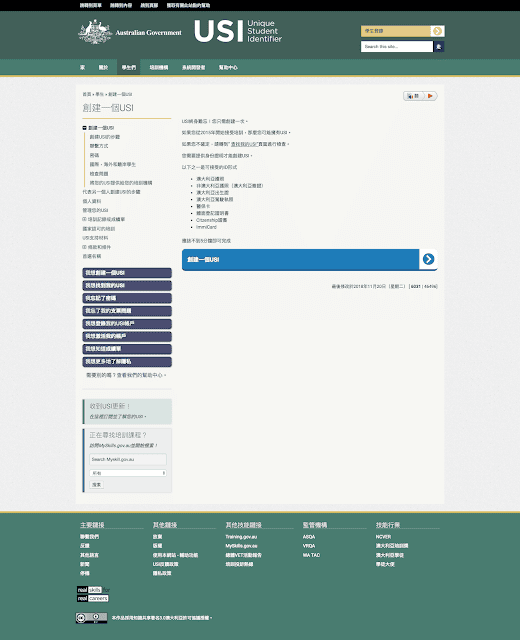This screenshot has height=640, width=520.
Task: Expand the videos and plugins sidebar item
Action: click(84, 247)
